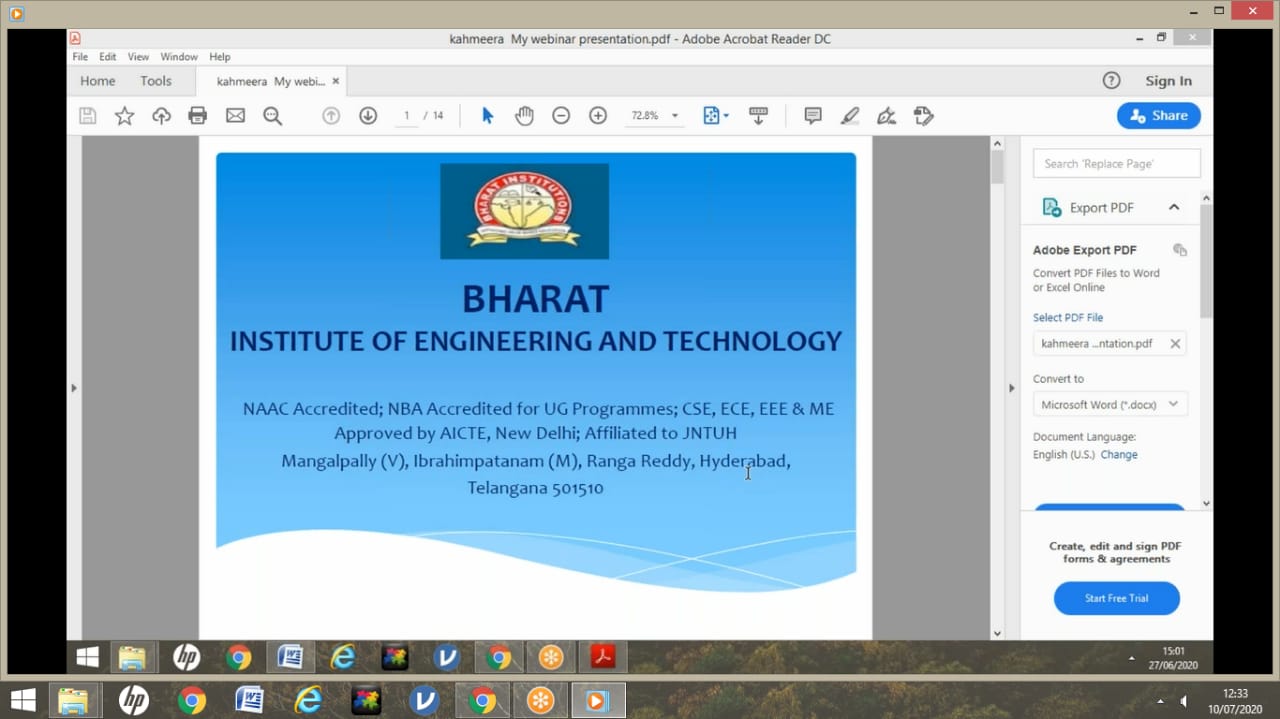1280x719 pixels.
Task: Click the Change language link
Action: (x=1119, y=454)
